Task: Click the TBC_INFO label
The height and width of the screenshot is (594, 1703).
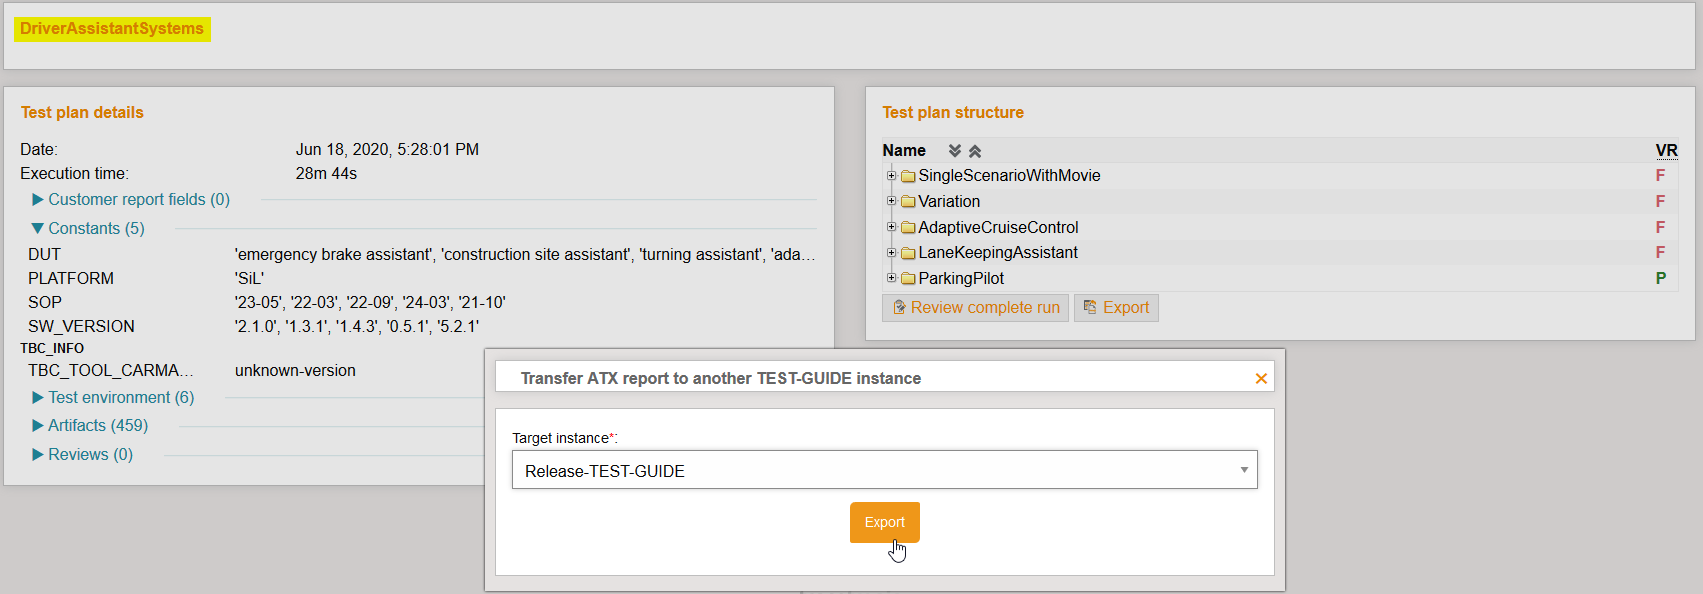Action: pos(52,348)
